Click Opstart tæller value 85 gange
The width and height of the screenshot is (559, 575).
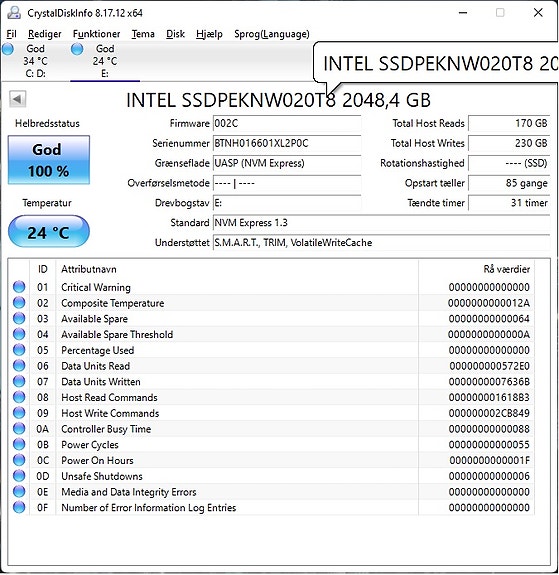509,183
